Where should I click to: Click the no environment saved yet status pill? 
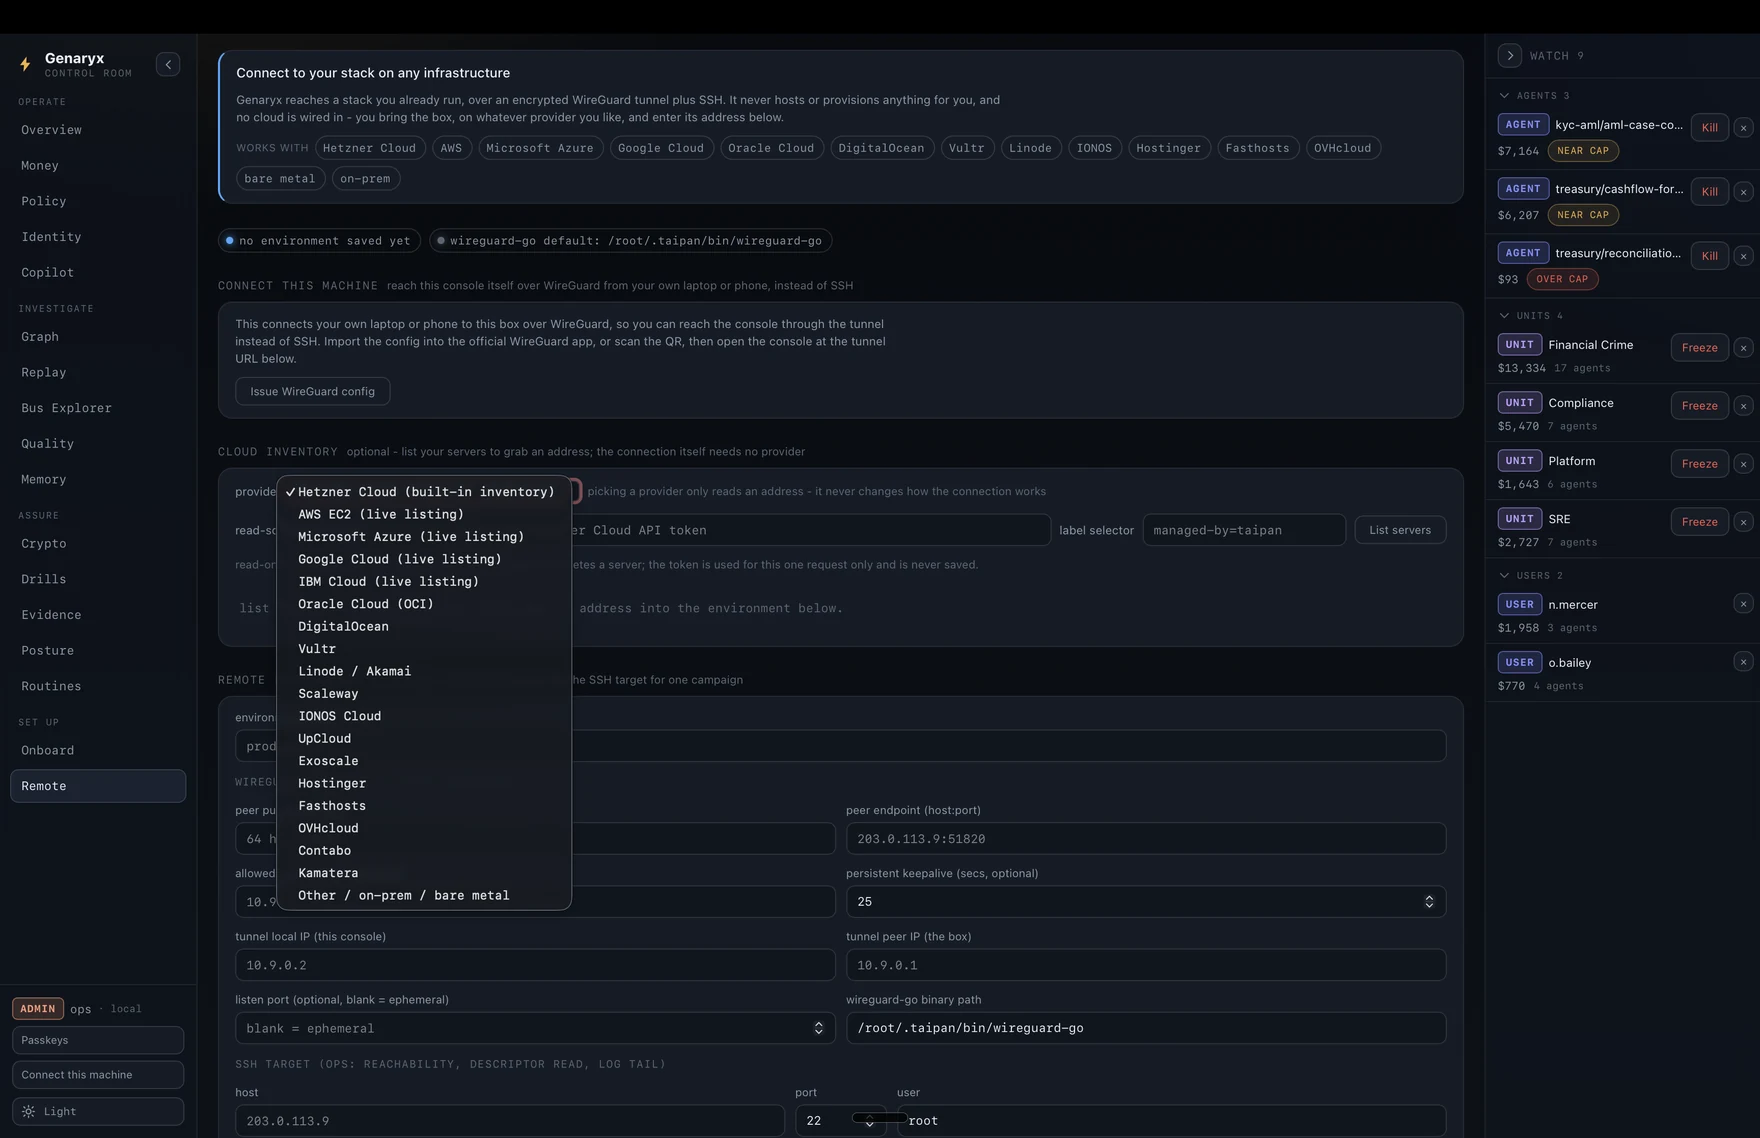tap(319, 241)
